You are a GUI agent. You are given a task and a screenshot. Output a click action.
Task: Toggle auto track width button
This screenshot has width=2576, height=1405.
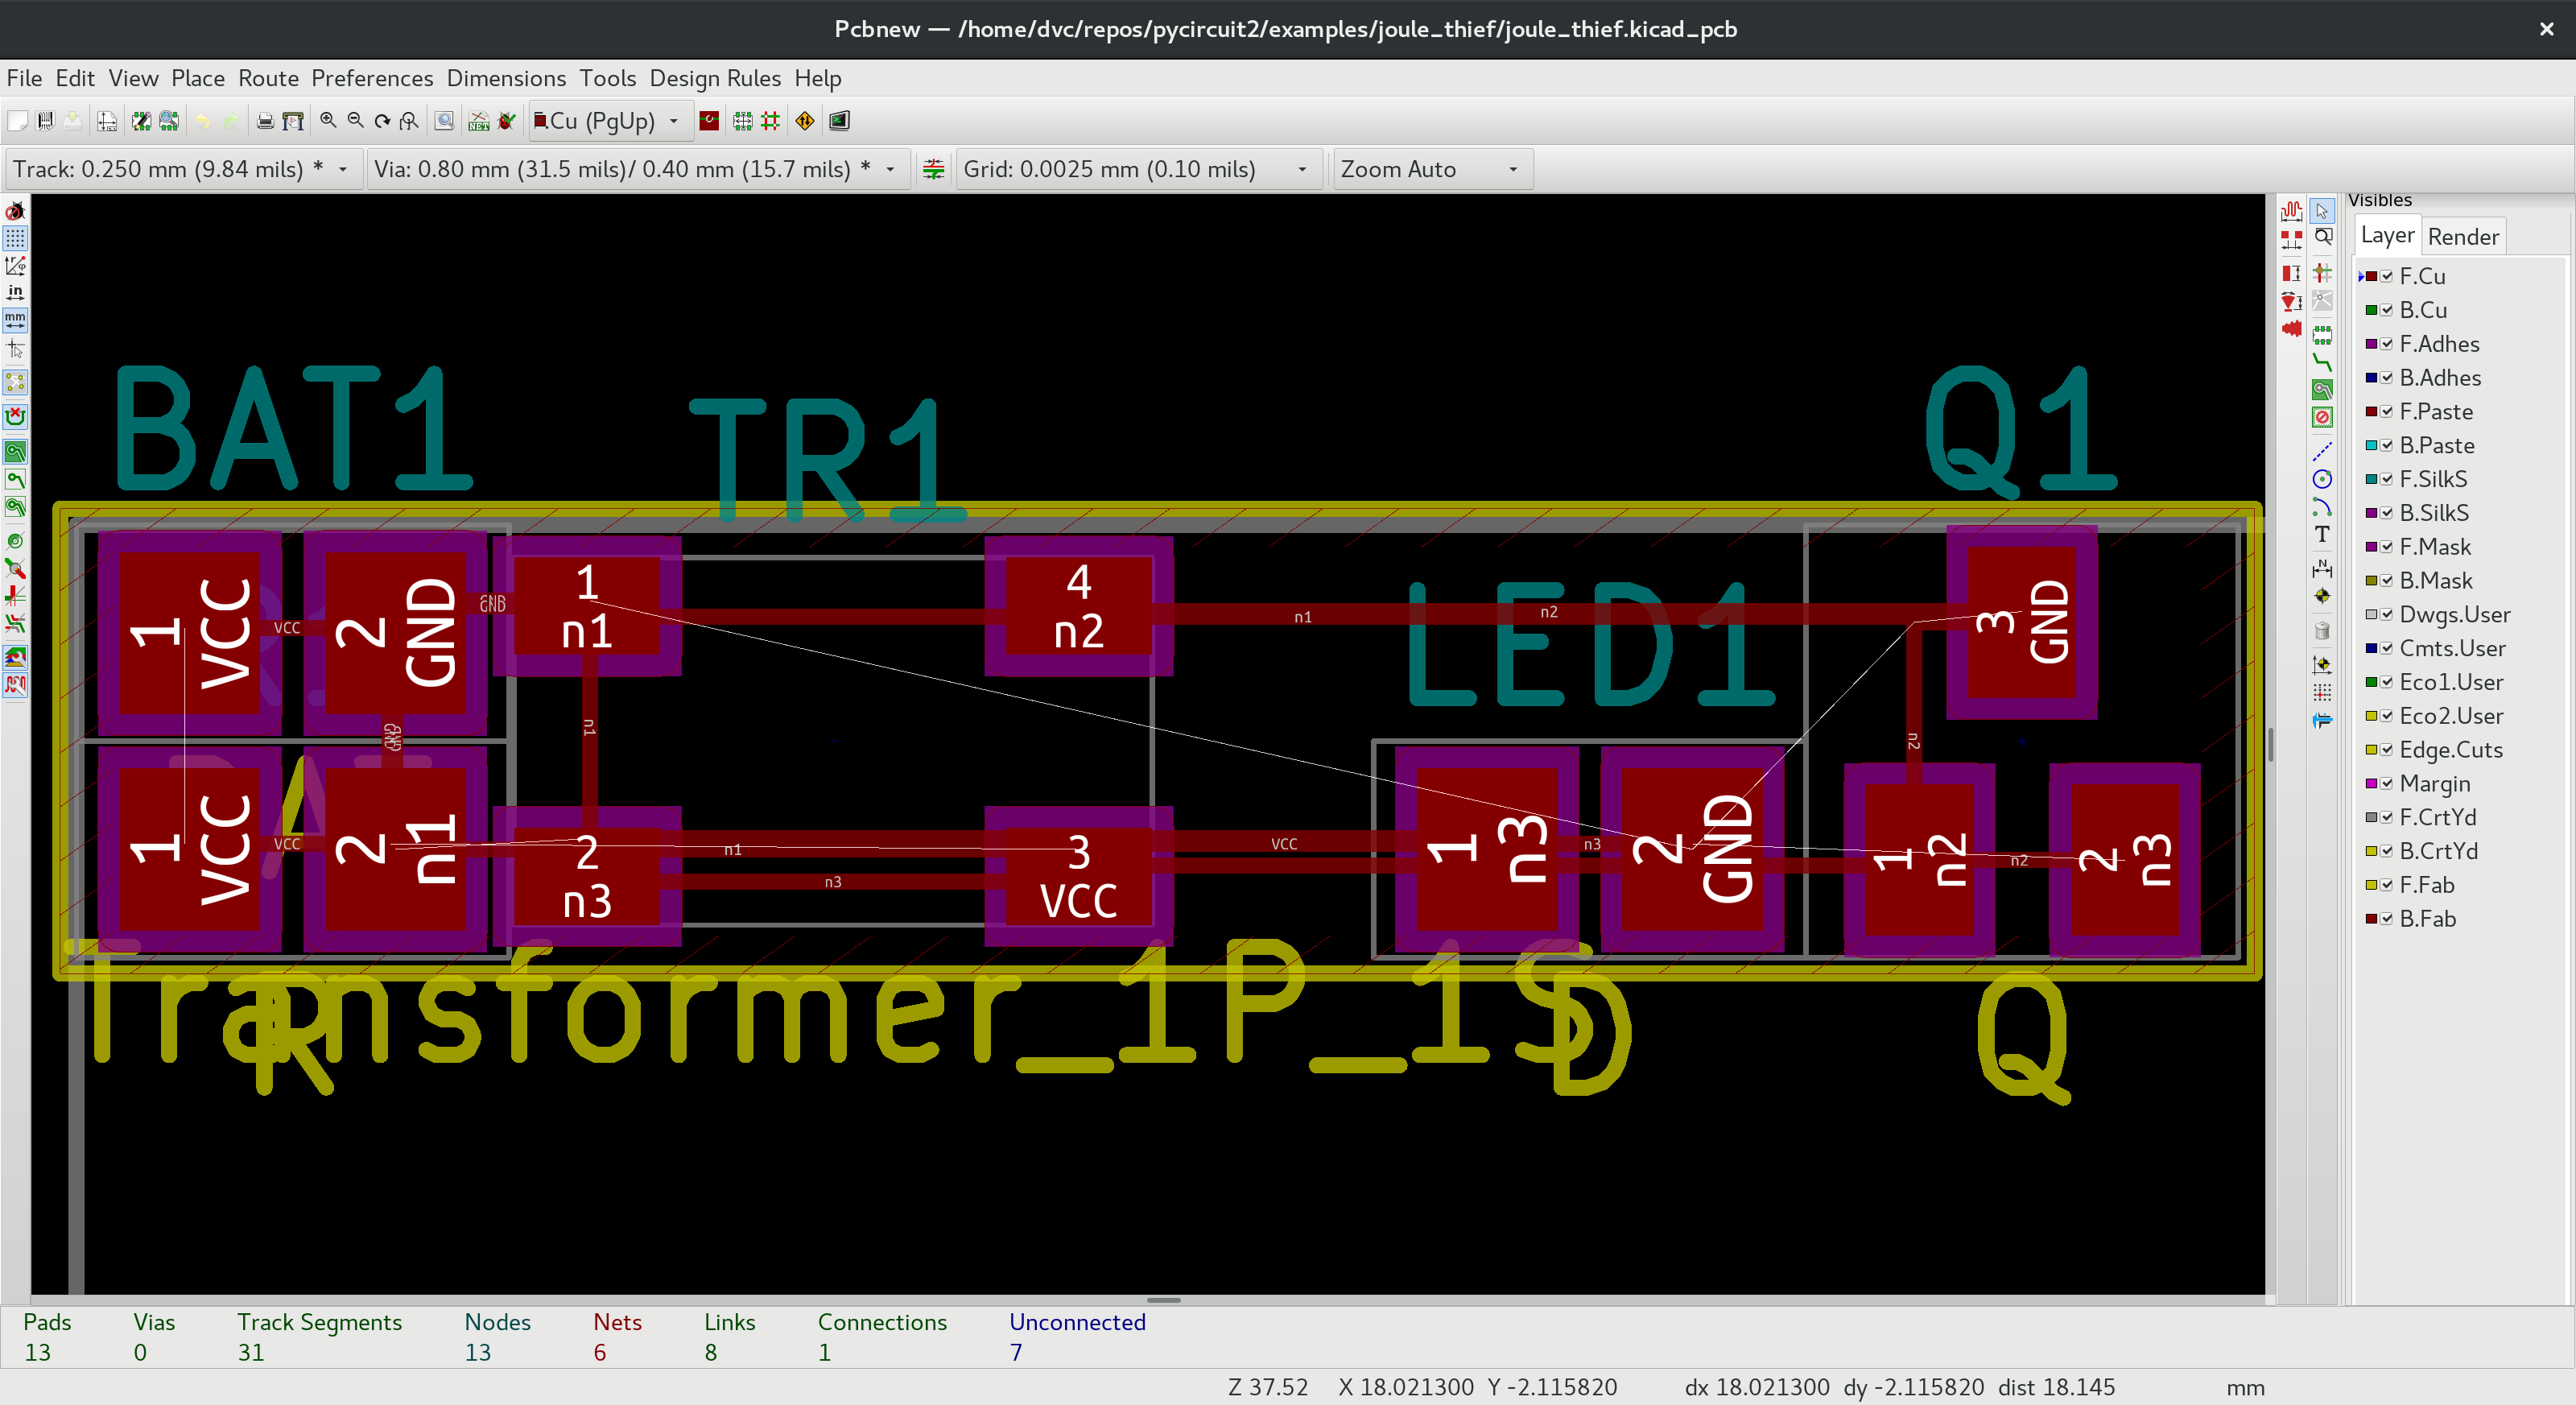[933, 169]
